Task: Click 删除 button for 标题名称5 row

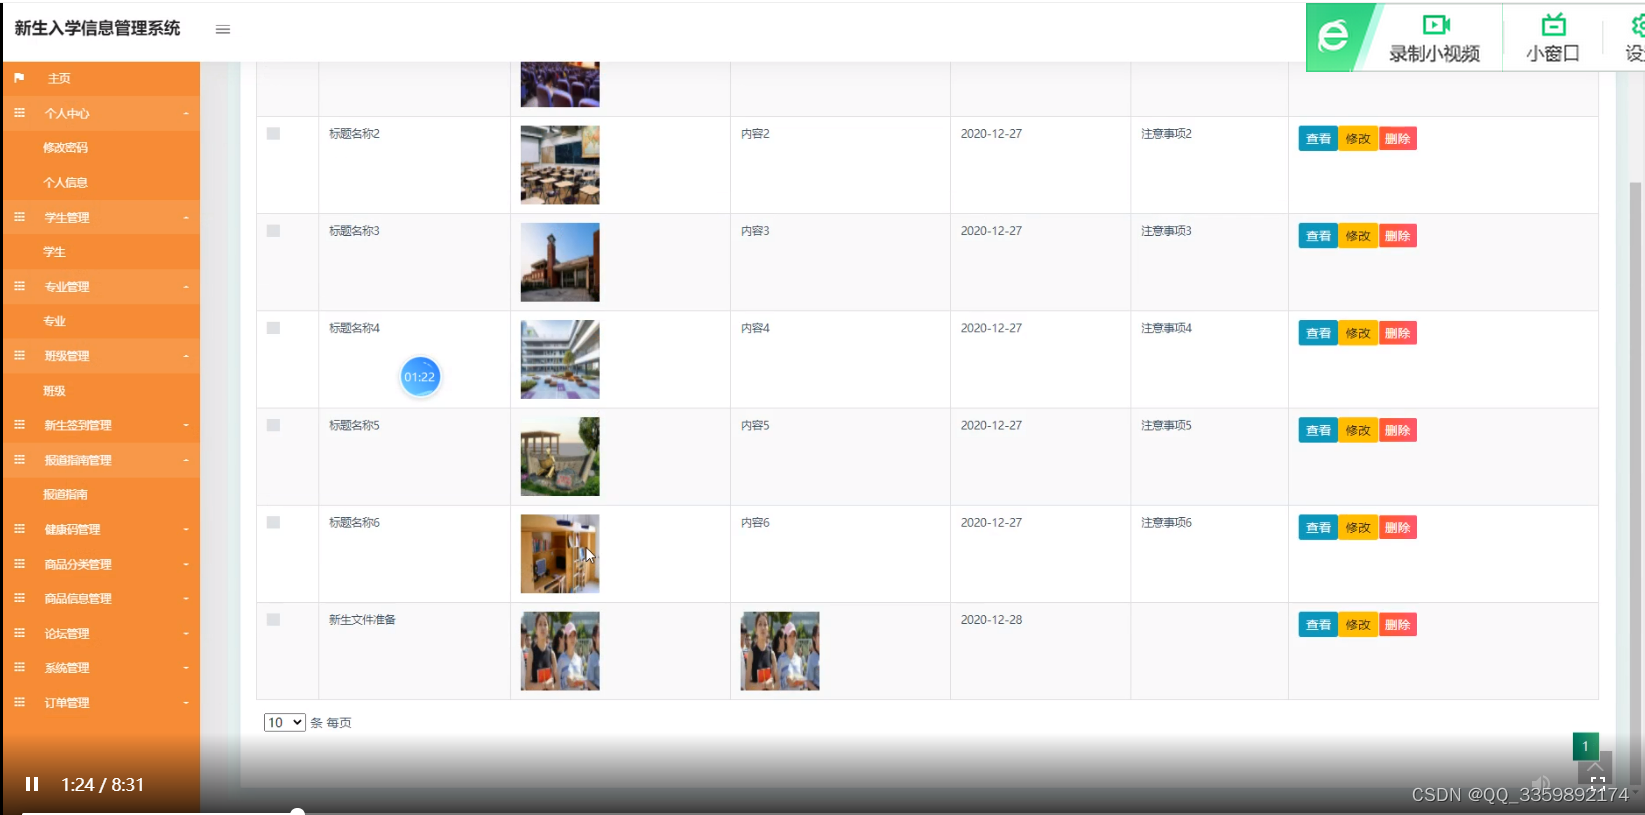Action: 1397,430
